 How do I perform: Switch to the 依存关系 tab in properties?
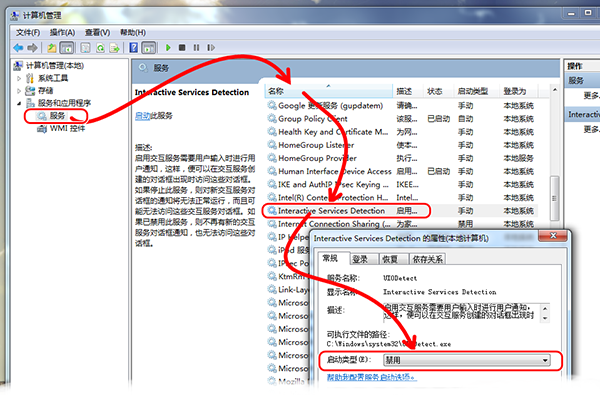(427, 260)
